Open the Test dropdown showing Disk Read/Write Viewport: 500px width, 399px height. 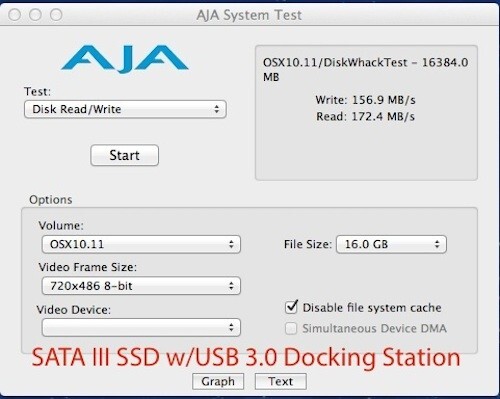coord(125,109)
